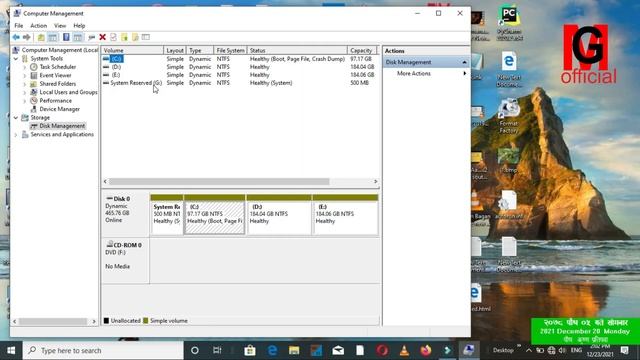Expand Local Users and Groups node
This screenshot has width=640, height=360.
24,93
